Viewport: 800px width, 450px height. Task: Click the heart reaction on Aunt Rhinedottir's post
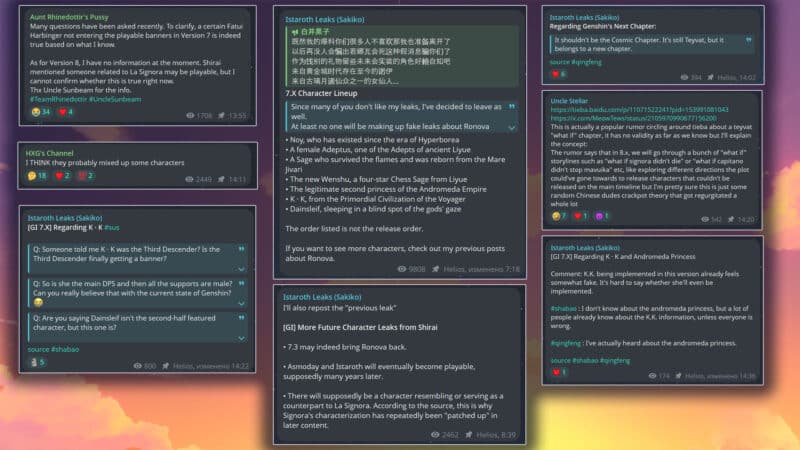tap(66, 112)
